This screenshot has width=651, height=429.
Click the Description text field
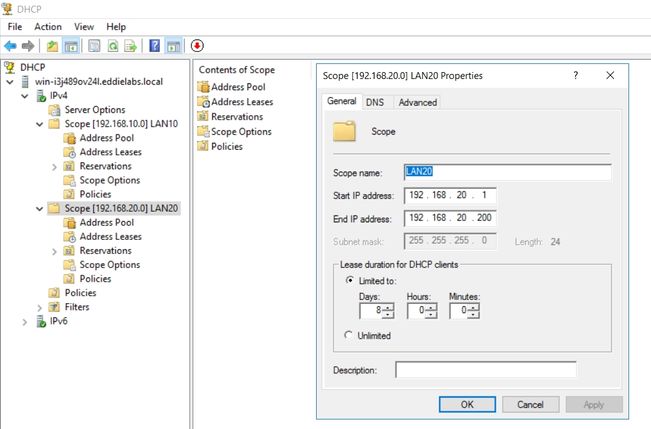click(x=486, y=370)
